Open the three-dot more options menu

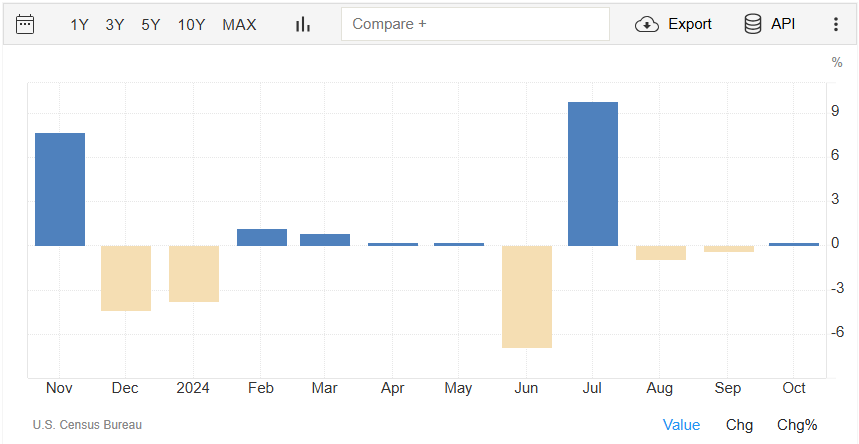pos(836,24)
